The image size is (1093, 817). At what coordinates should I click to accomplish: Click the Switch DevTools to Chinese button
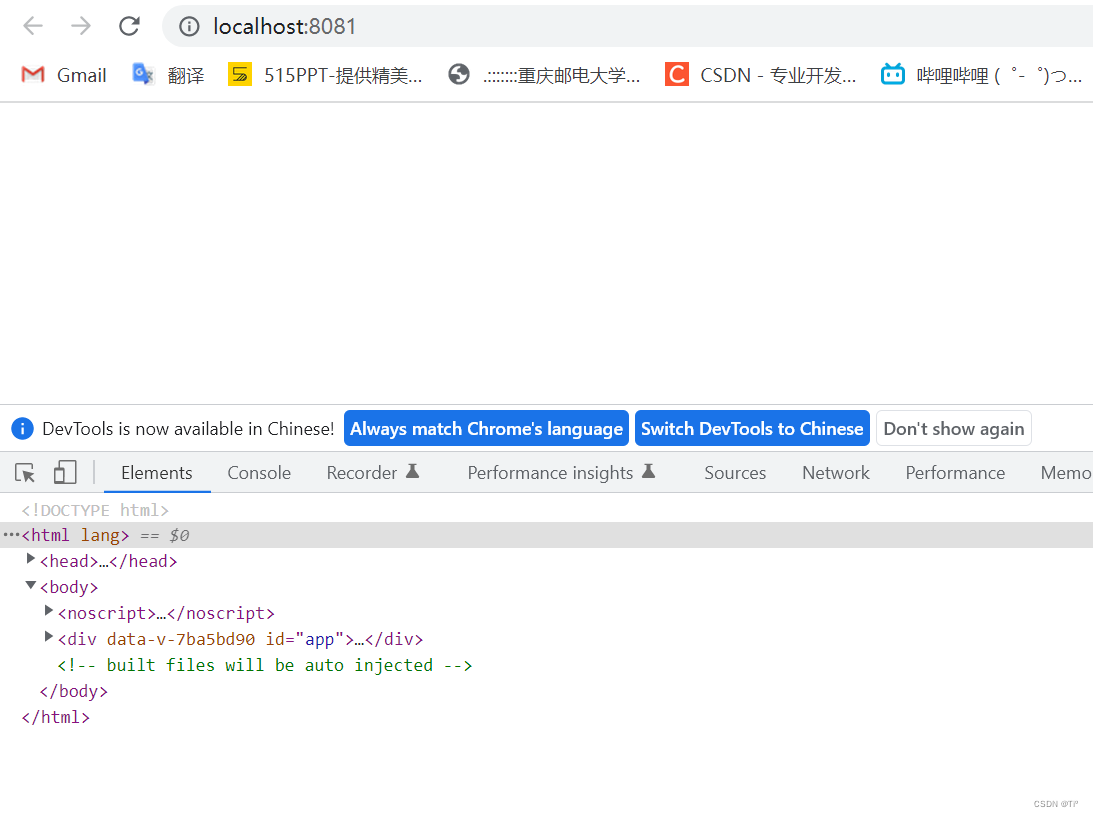pos(751,428)
